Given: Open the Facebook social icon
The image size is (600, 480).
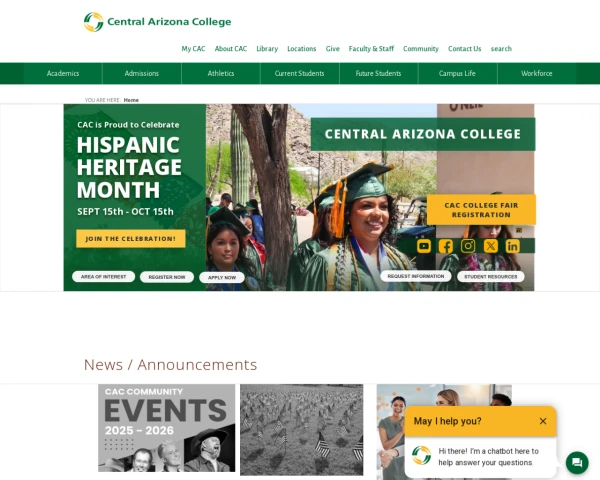Looking at the screenshot, I should (x=446, y=246).
